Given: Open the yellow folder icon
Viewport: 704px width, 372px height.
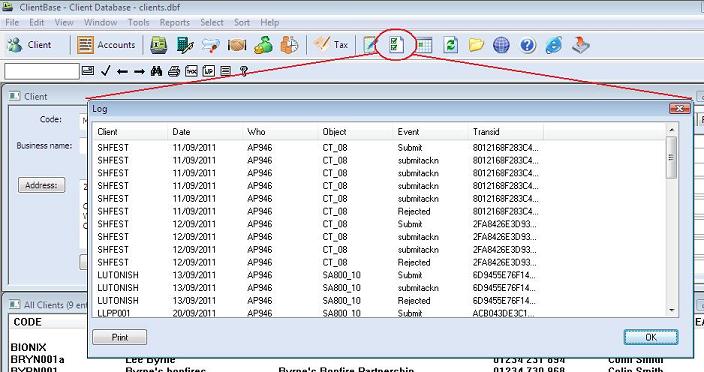Looking at the screenshot, I should pyautogui.click(x=476, y=45).
